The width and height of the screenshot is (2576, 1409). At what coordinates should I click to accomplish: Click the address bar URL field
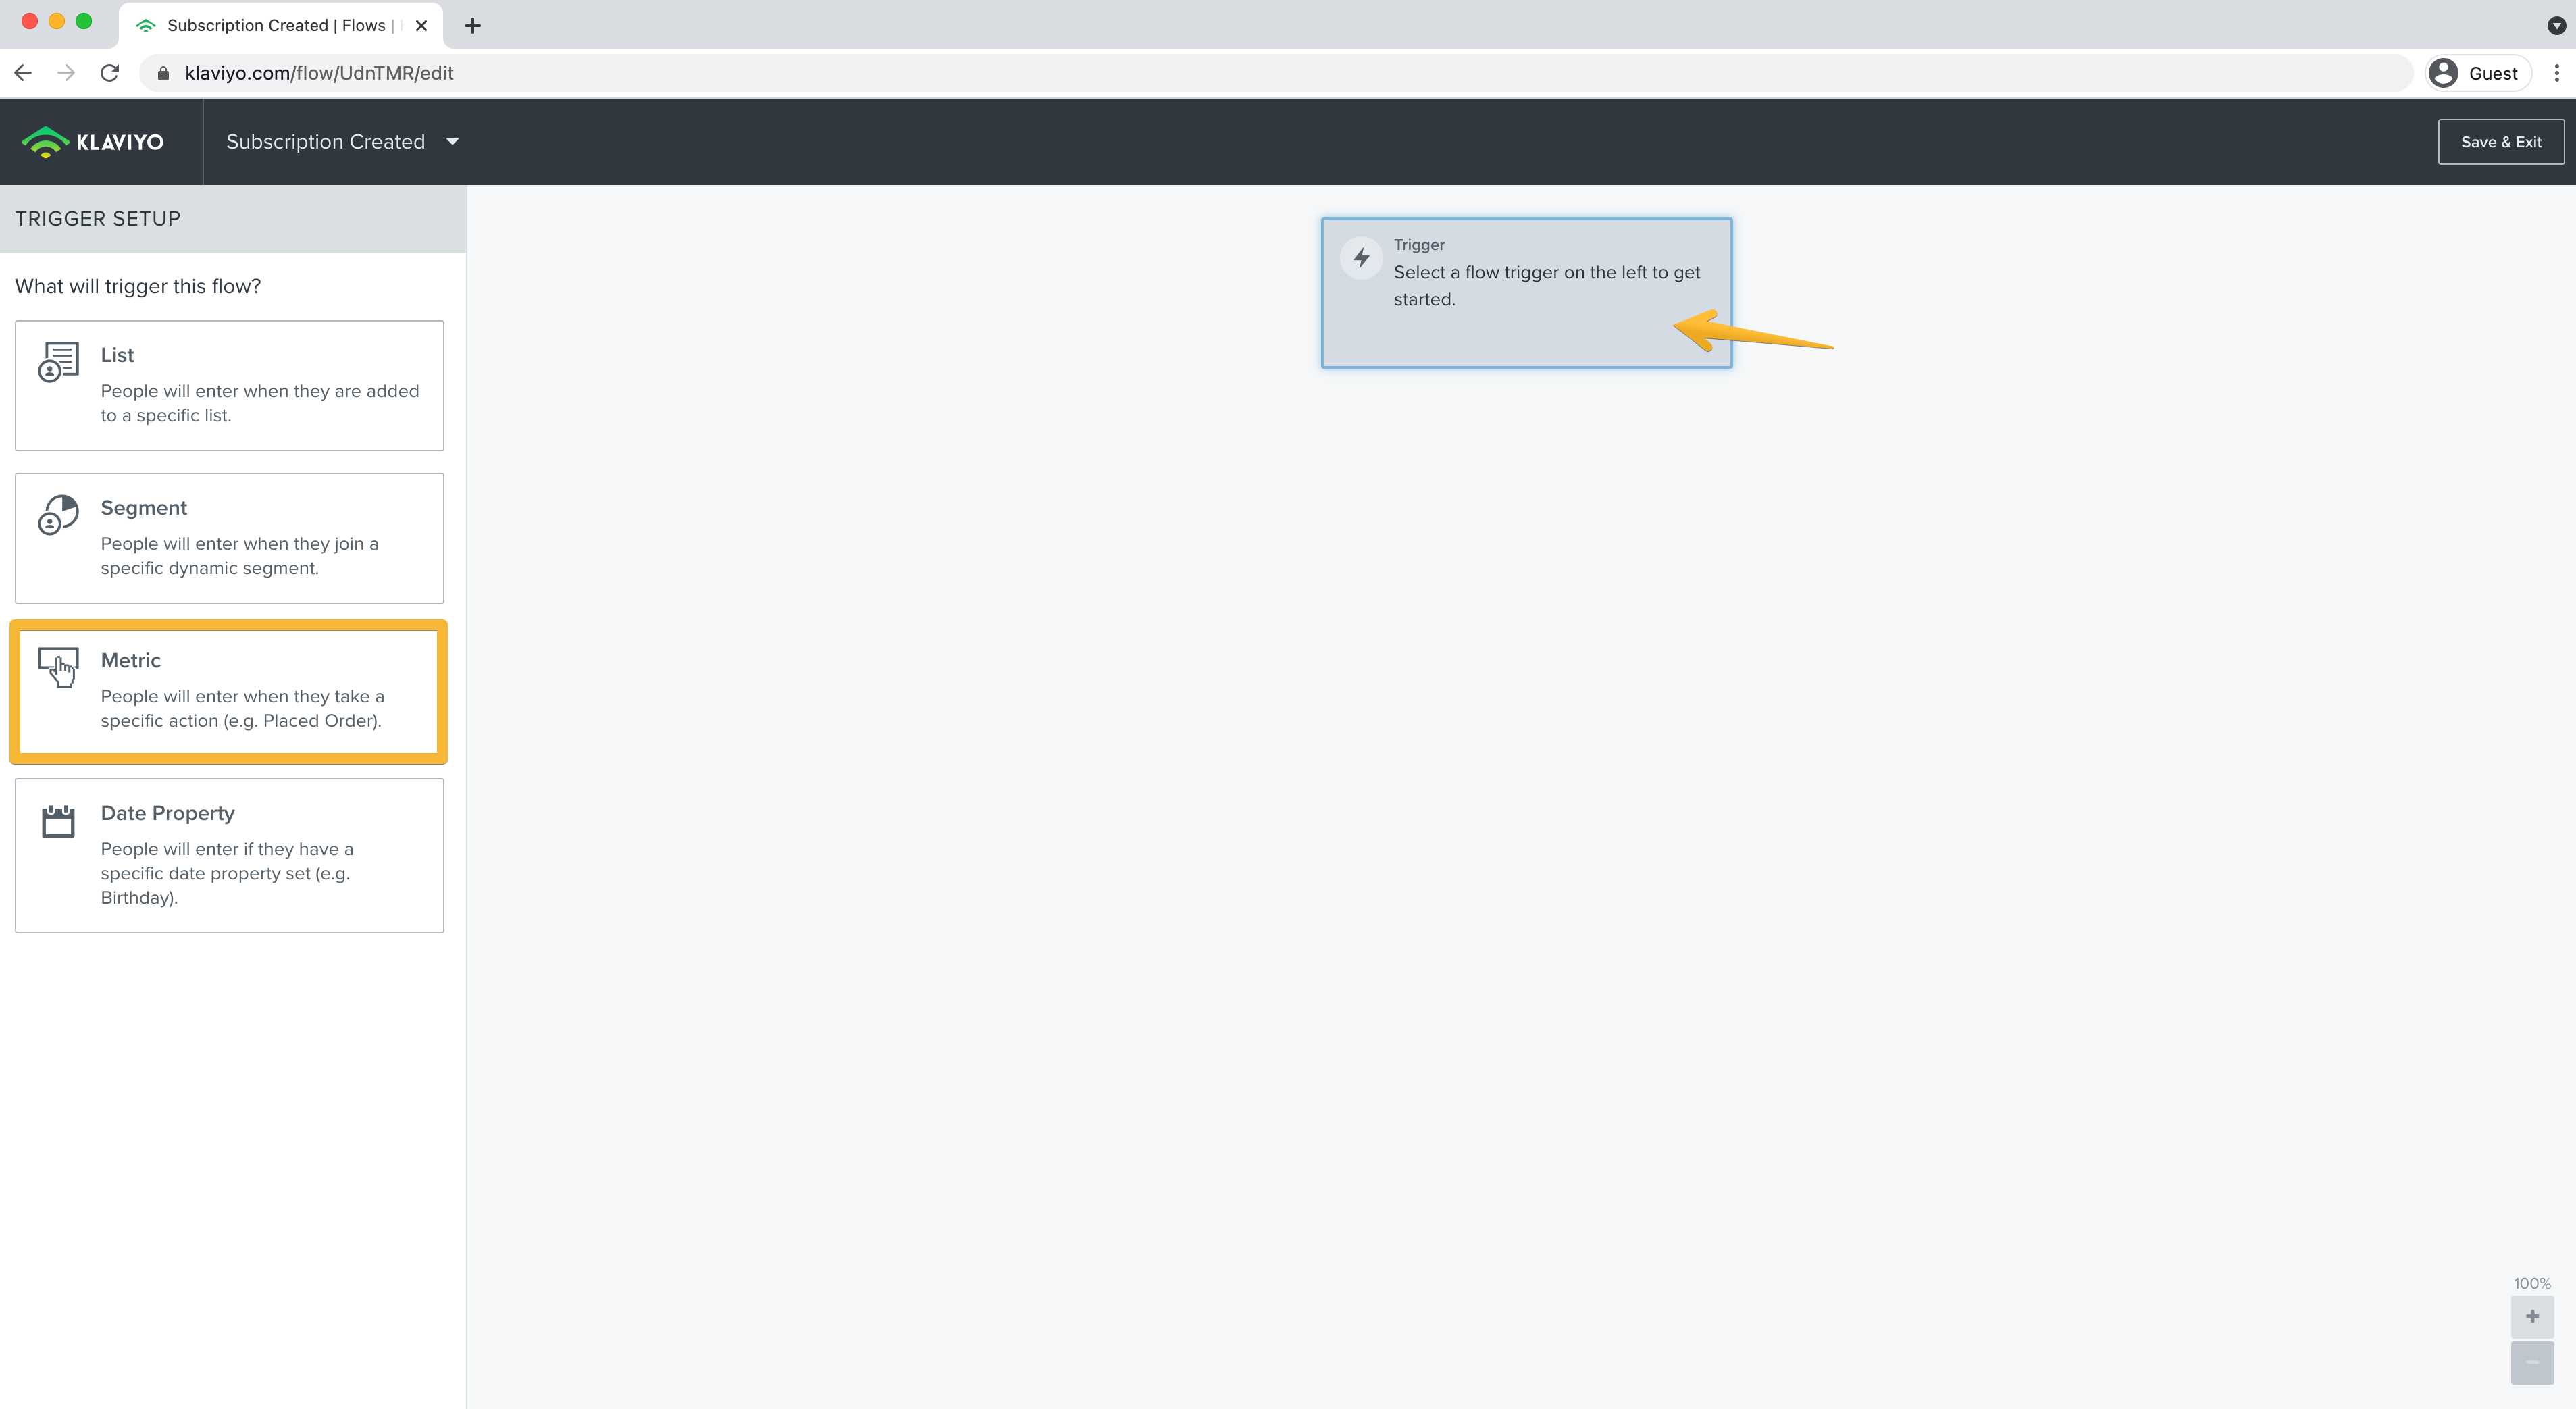(1275, 73)
